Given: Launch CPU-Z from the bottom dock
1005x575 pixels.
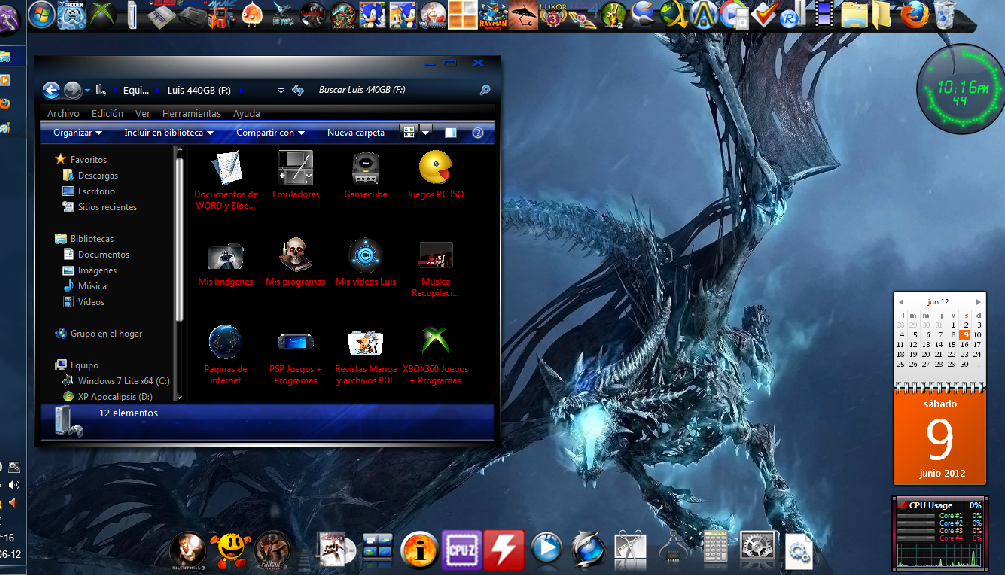Looking at the screenshot, I should (x=461, y=551).
